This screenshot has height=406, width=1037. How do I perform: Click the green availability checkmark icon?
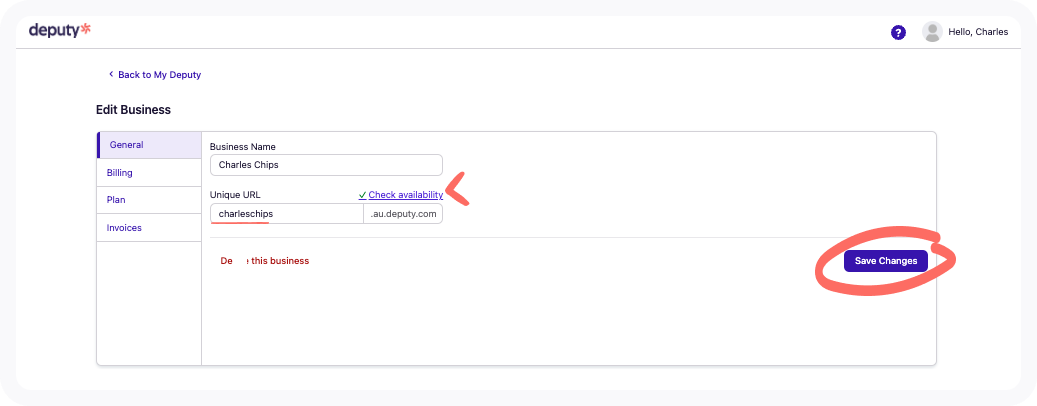tap(362, 195)
